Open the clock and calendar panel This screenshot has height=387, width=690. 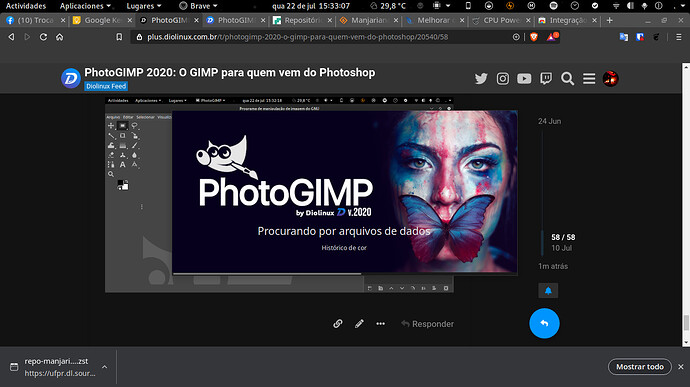311,6
